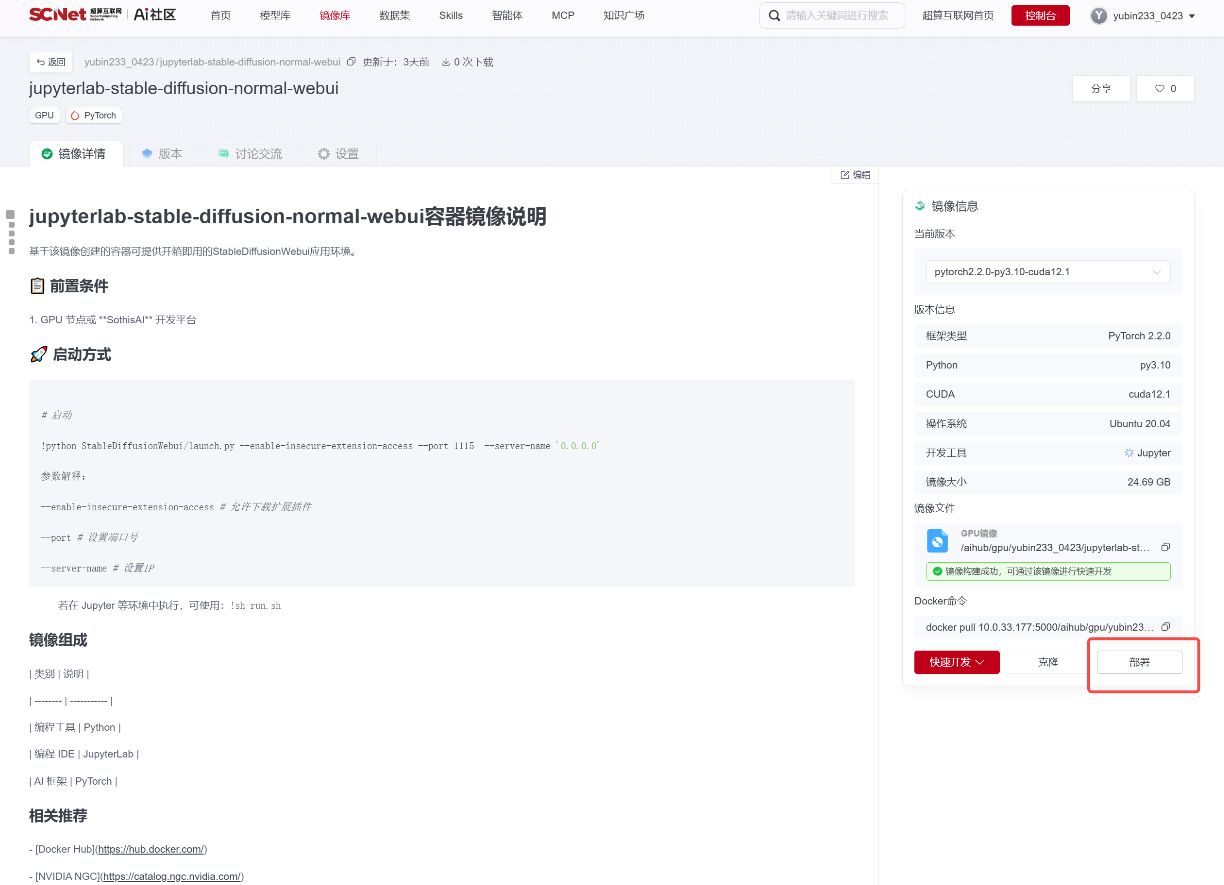Open the current version dropdown
This screenshot has height=885, width=1224.
[1048, 271]
